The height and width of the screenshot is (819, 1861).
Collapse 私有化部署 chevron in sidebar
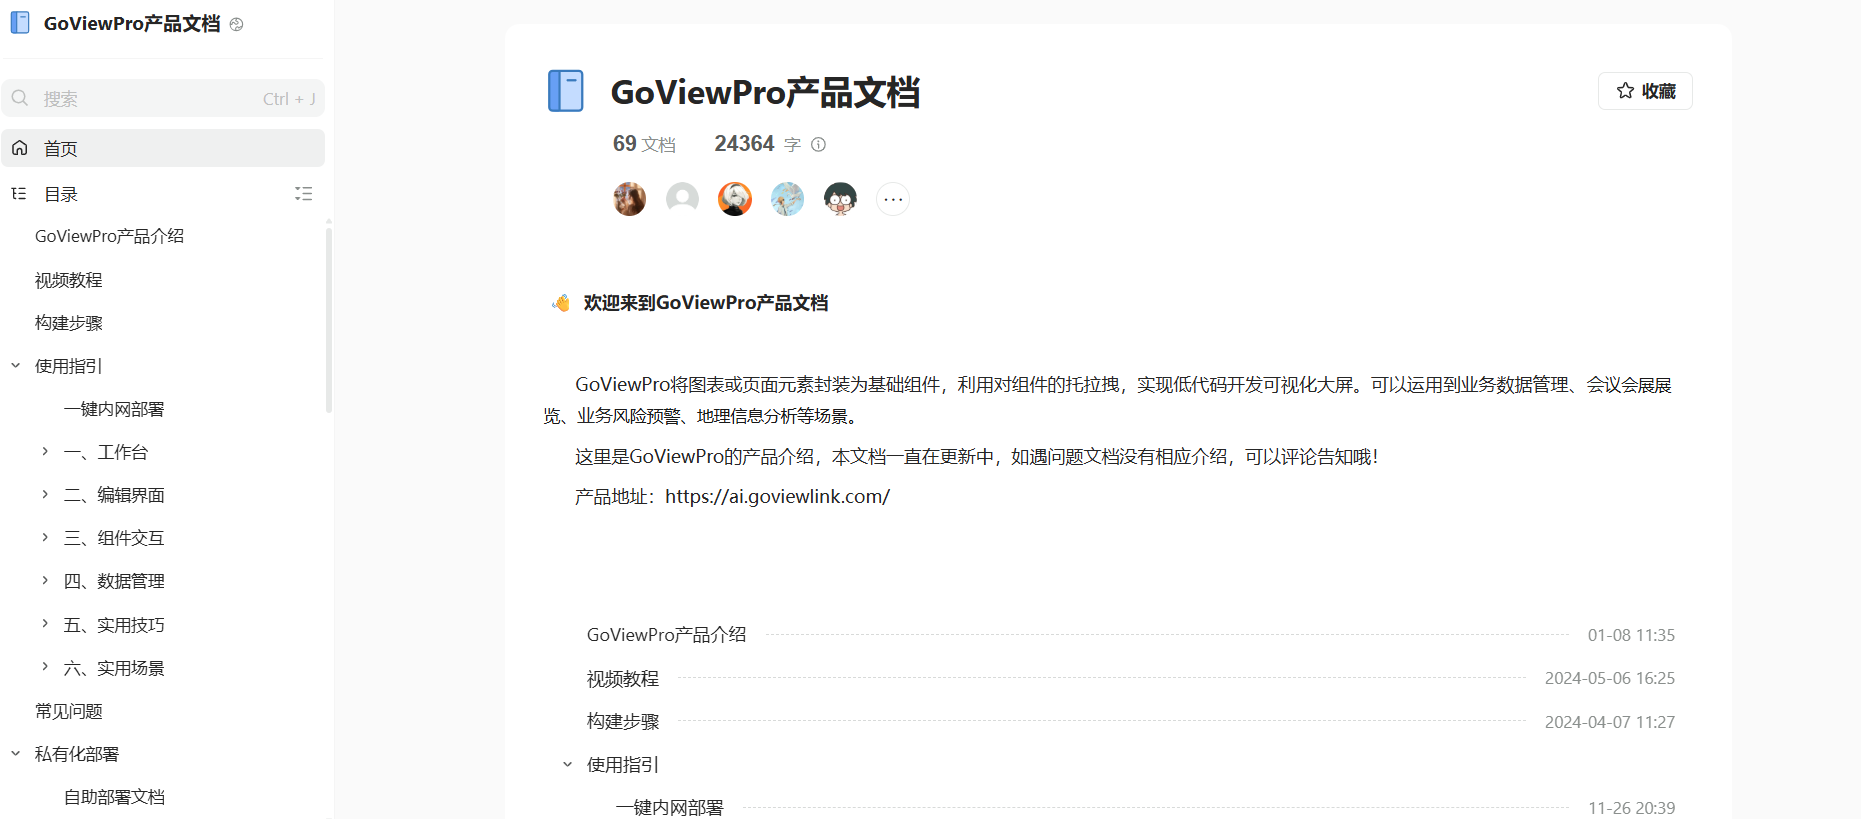pyautogui.click(x=16, y=754)
